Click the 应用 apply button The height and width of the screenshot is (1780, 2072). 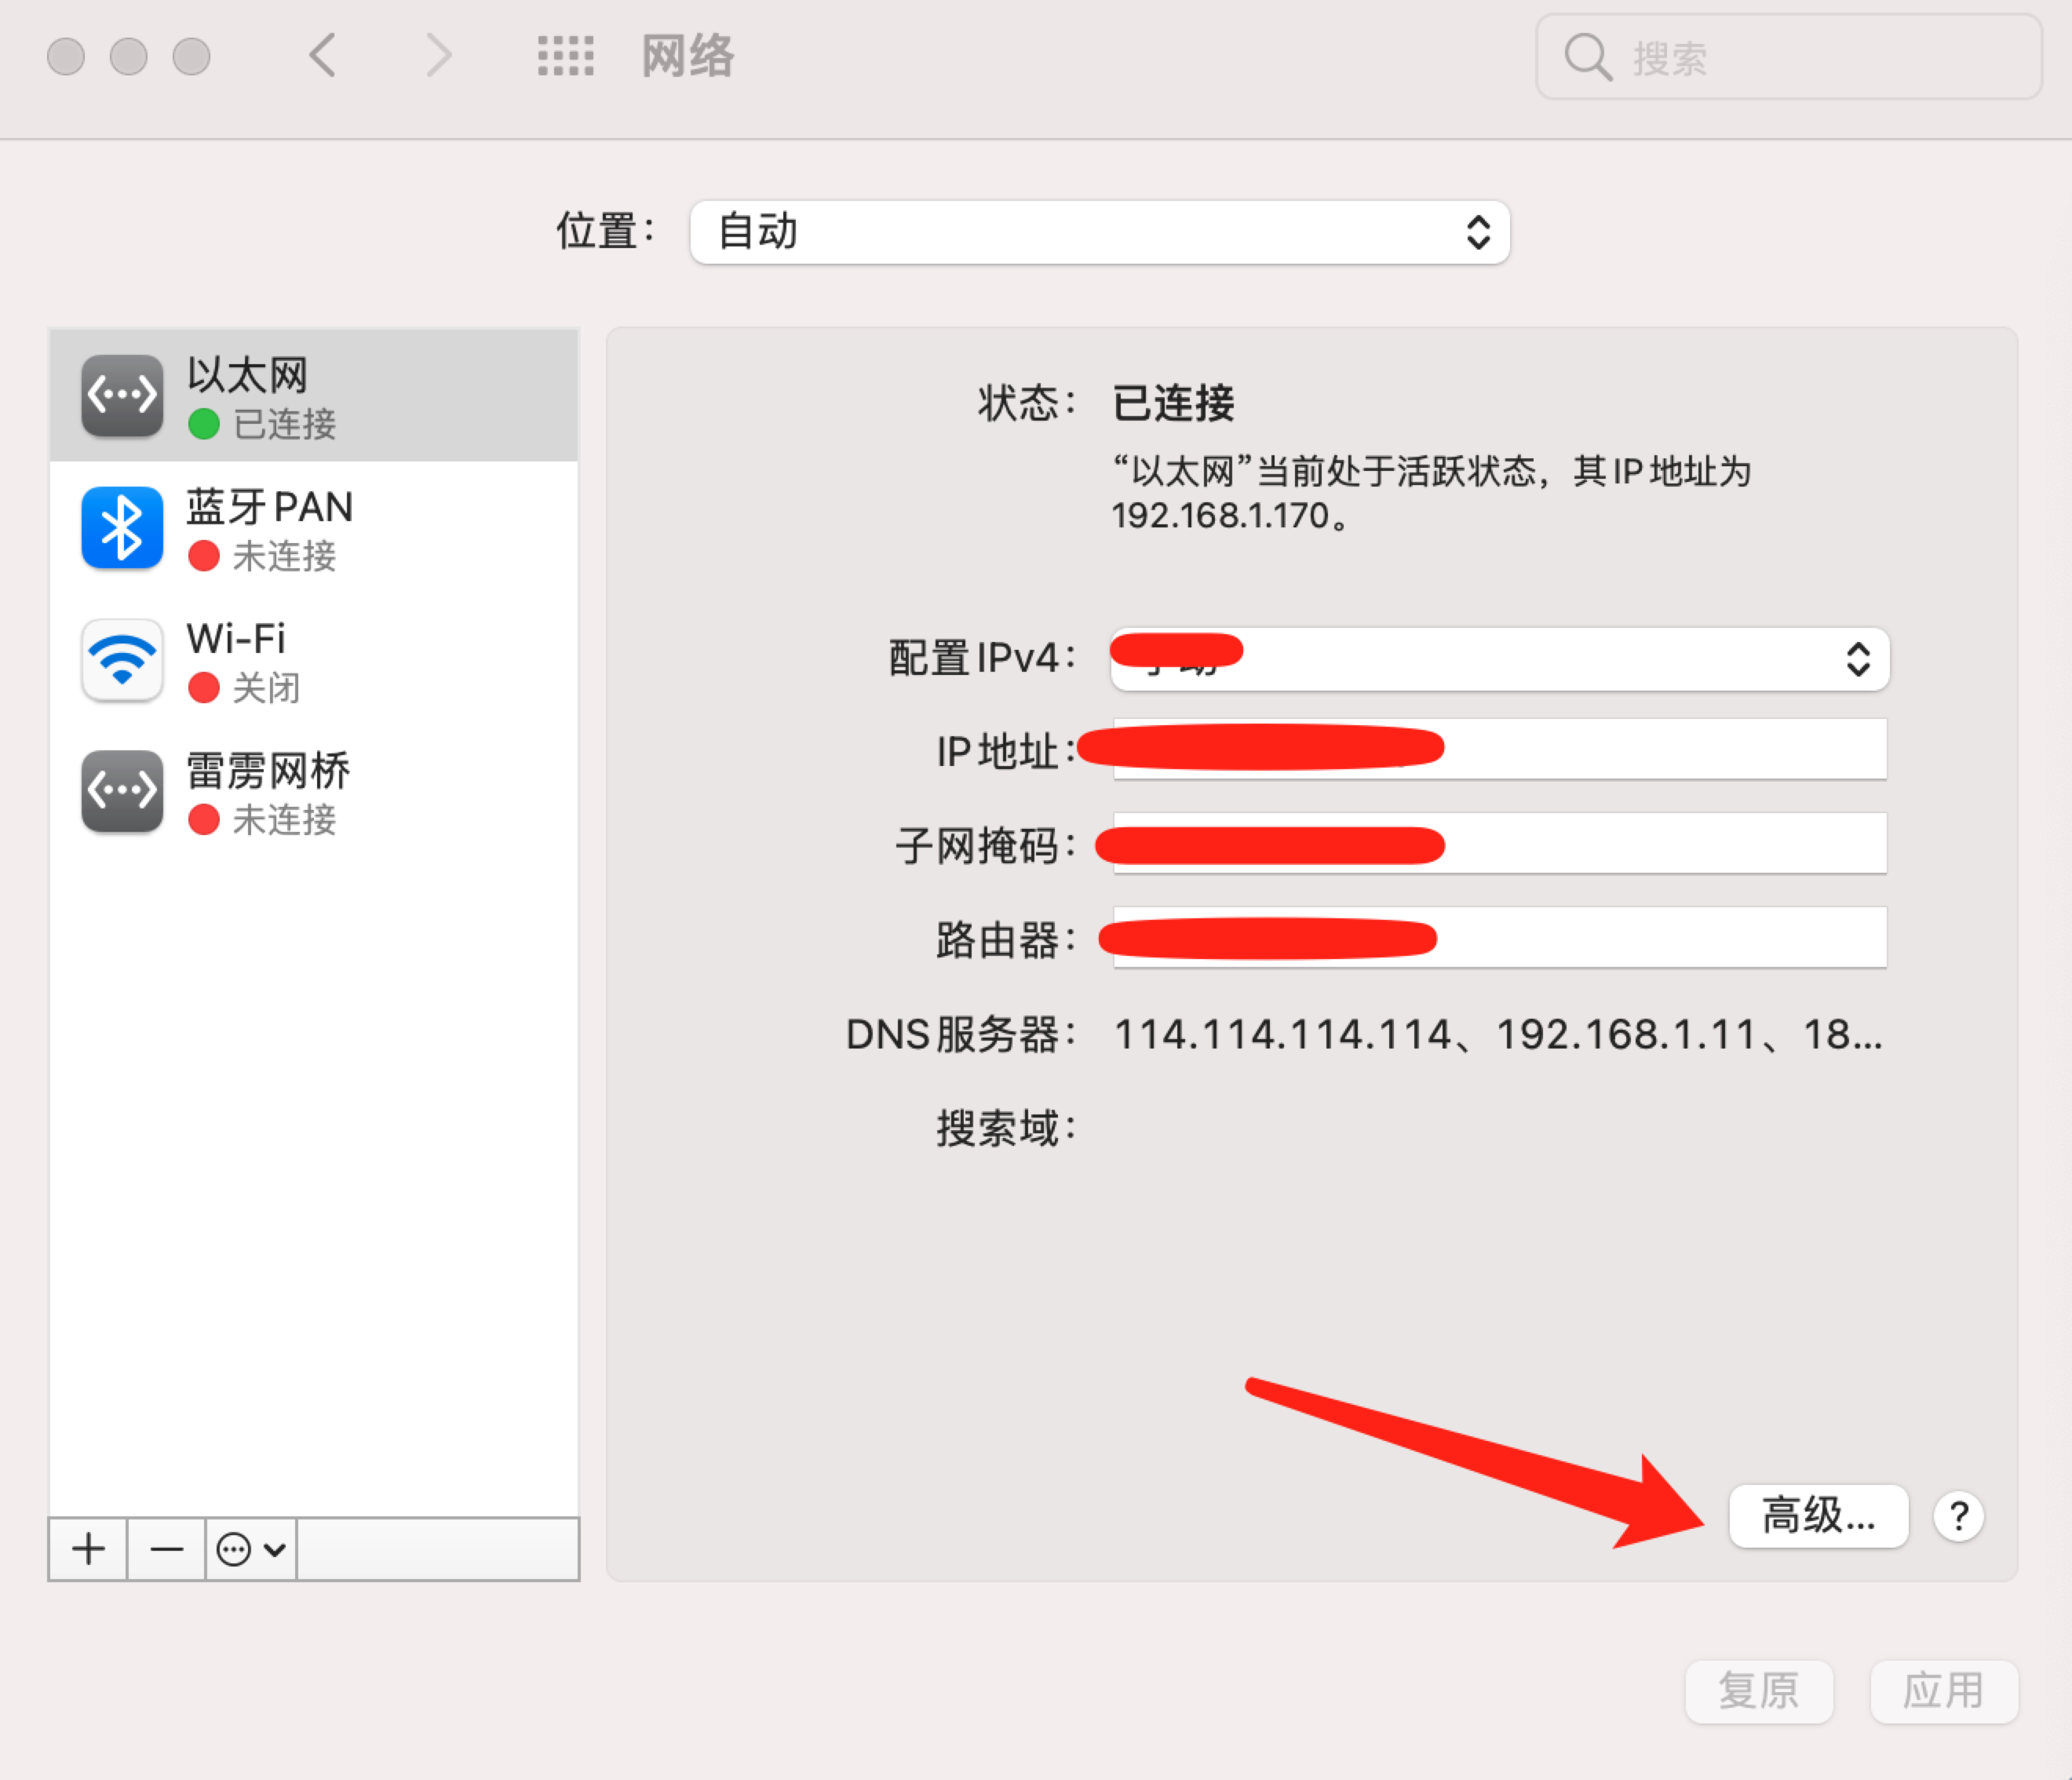click(1943, 1691)
